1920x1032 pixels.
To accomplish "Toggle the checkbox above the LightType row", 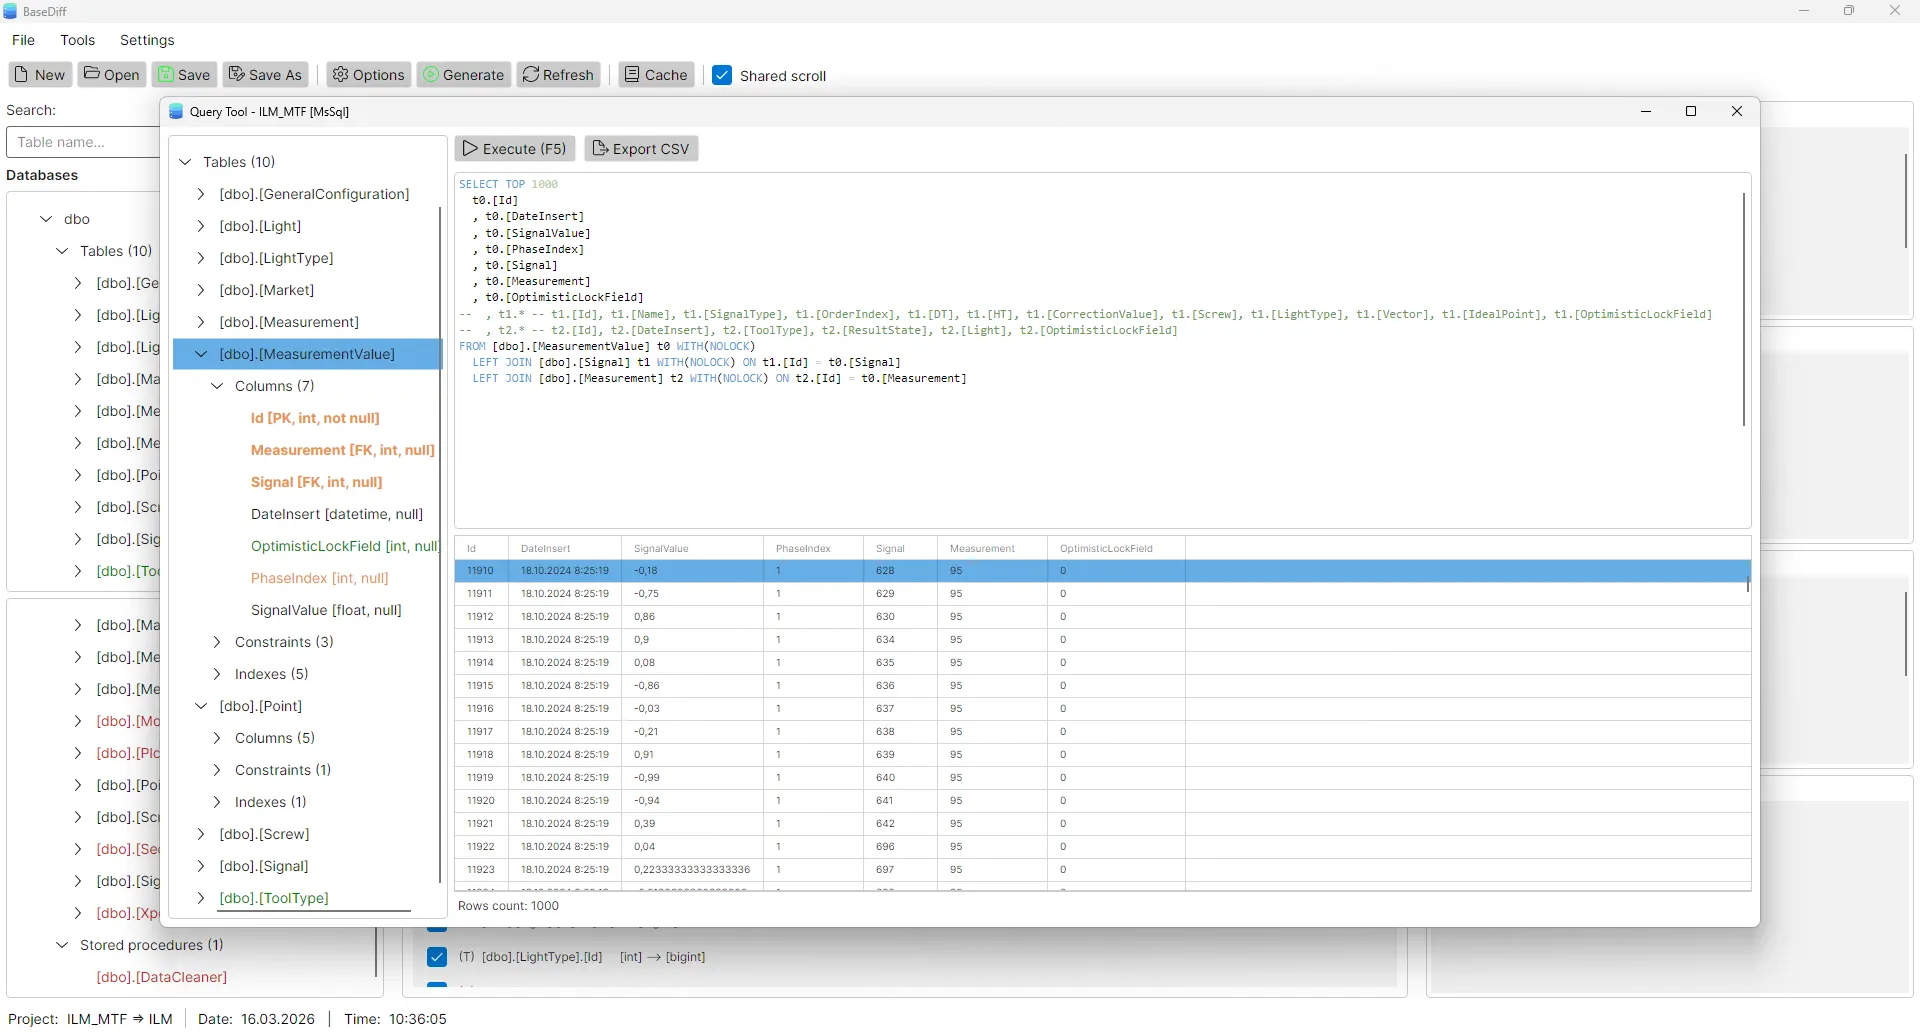I will (437, 930).
